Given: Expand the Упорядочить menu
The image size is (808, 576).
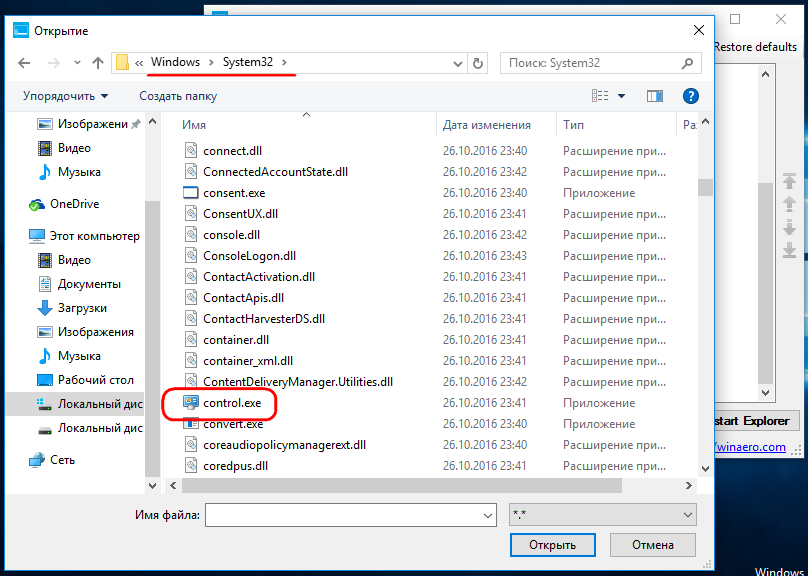Looking at the screenshot, I should pyautogui.click(x=65, y=96).
